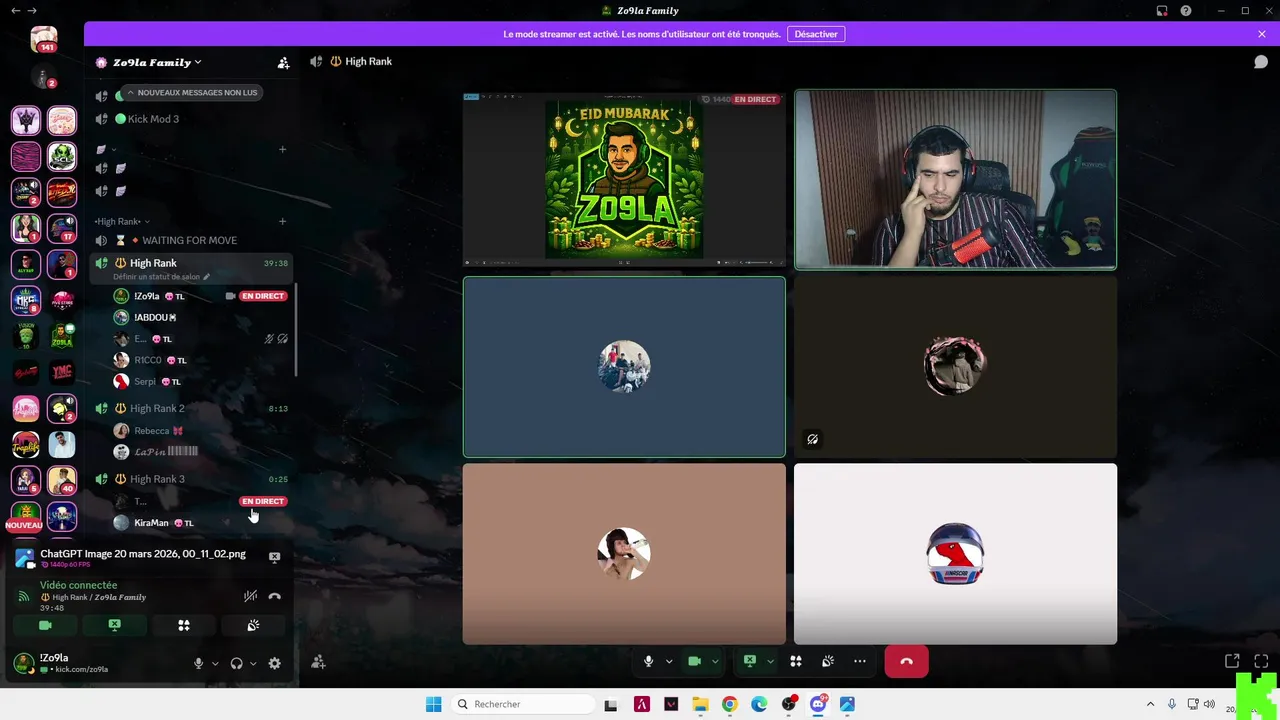Image resolution: width=1280 pixels, height=720 pixels.
Task: Open the ZO9LA server icon in server list
Action: coord(62,337)
